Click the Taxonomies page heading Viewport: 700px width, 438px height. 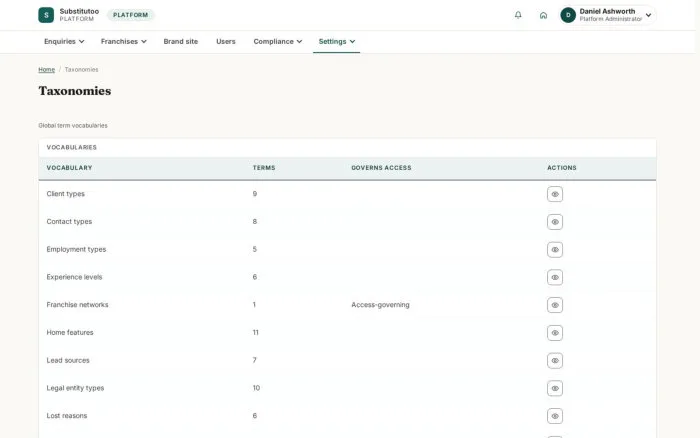[x=75, y=91]
